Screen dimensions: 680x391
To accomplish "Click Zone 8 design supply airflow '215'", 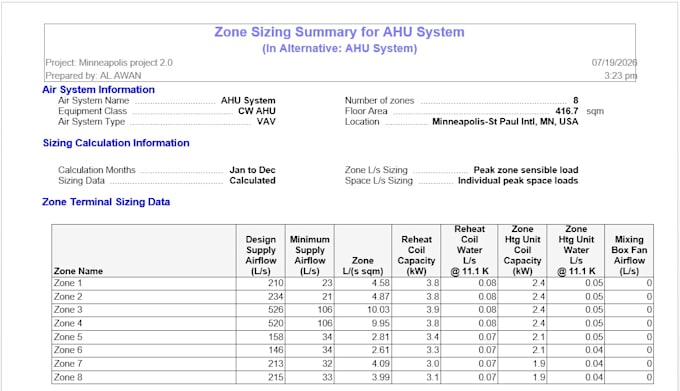I will tap(276, 377).
